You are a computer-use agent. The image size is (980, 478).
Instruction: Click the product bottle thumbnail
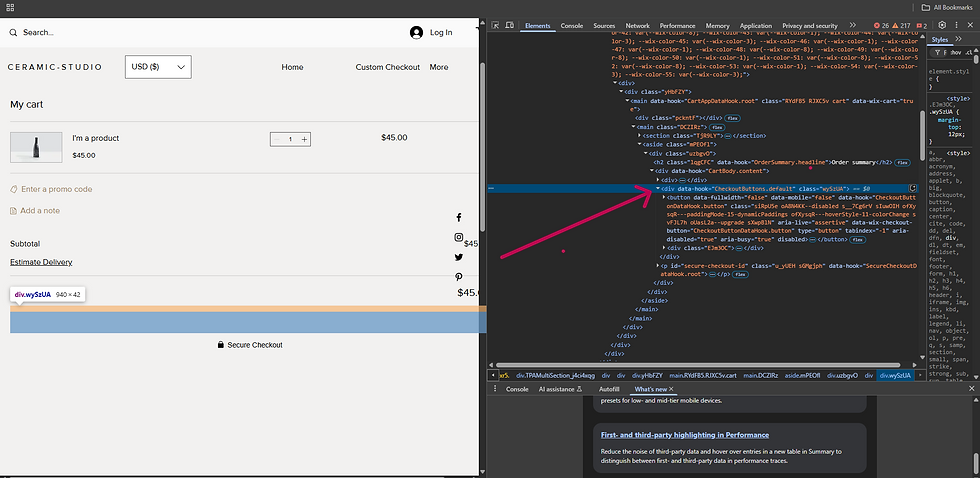click(36, 147)
